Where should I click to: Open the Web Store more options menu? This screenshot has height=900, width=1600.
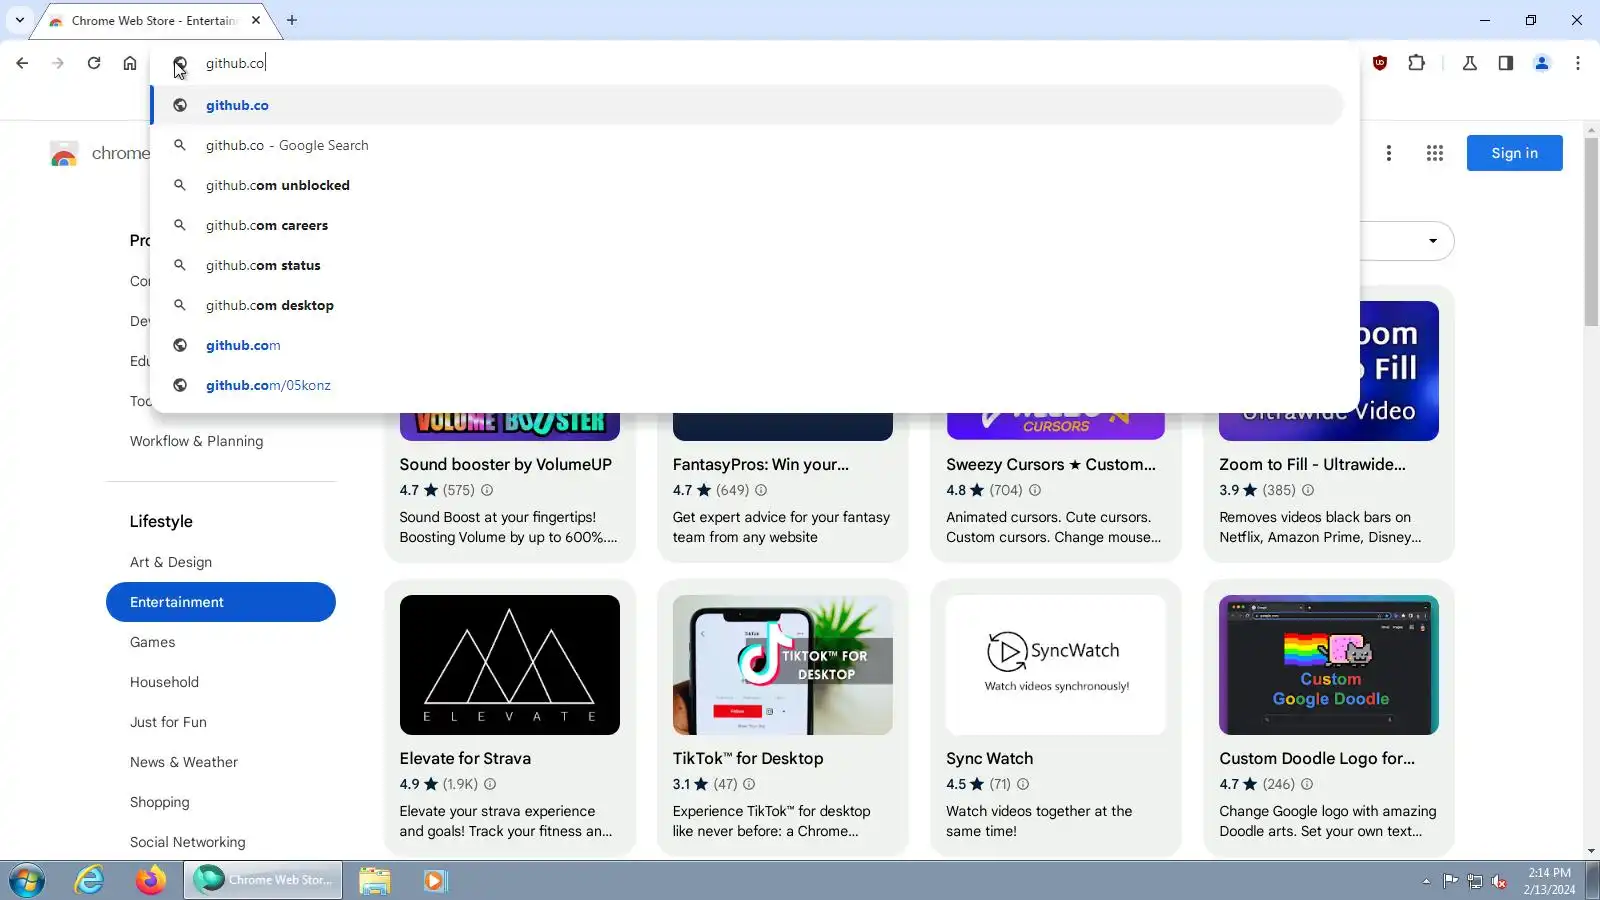[1388, 153]
